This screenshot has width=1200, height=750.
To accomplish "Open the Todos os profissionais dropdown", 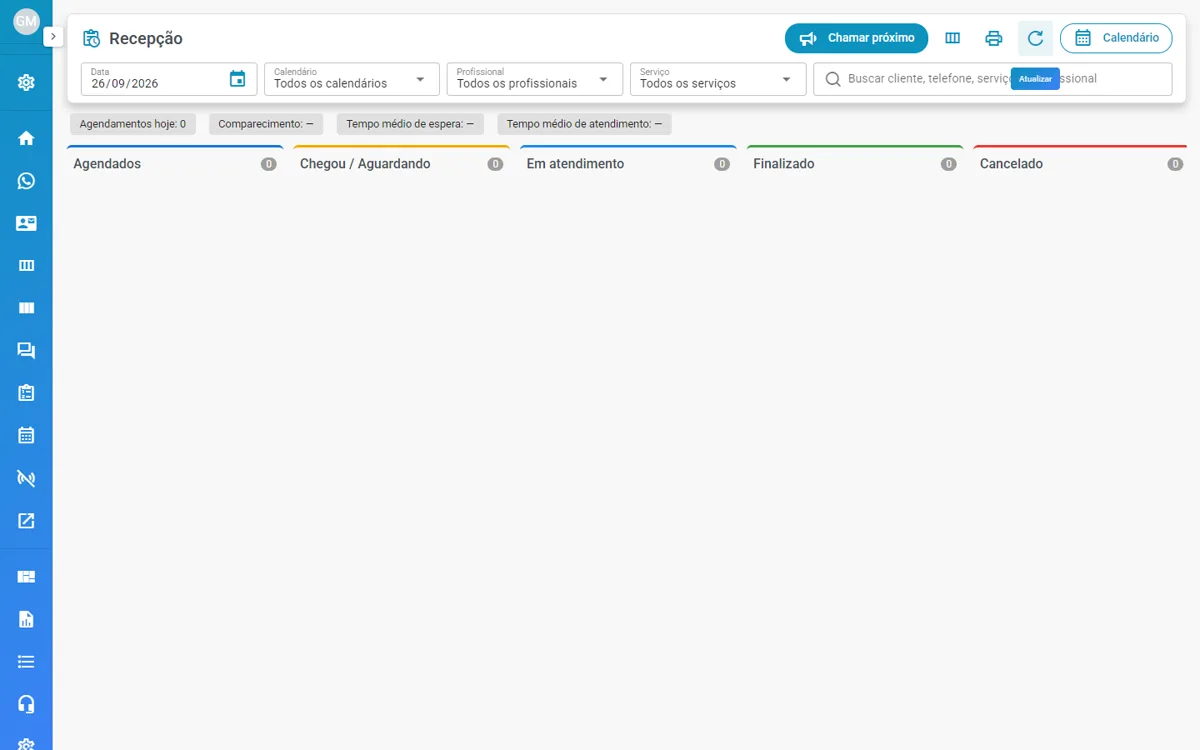I will coord(535,79).
